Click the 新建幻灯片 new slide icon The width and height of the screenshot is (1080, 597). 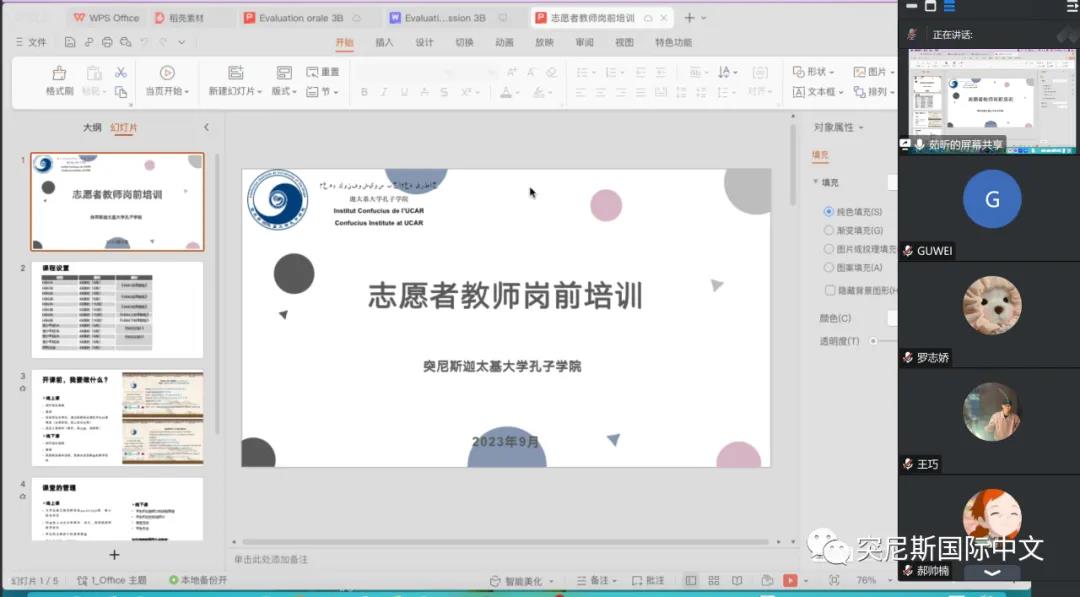tap(236, 73)
